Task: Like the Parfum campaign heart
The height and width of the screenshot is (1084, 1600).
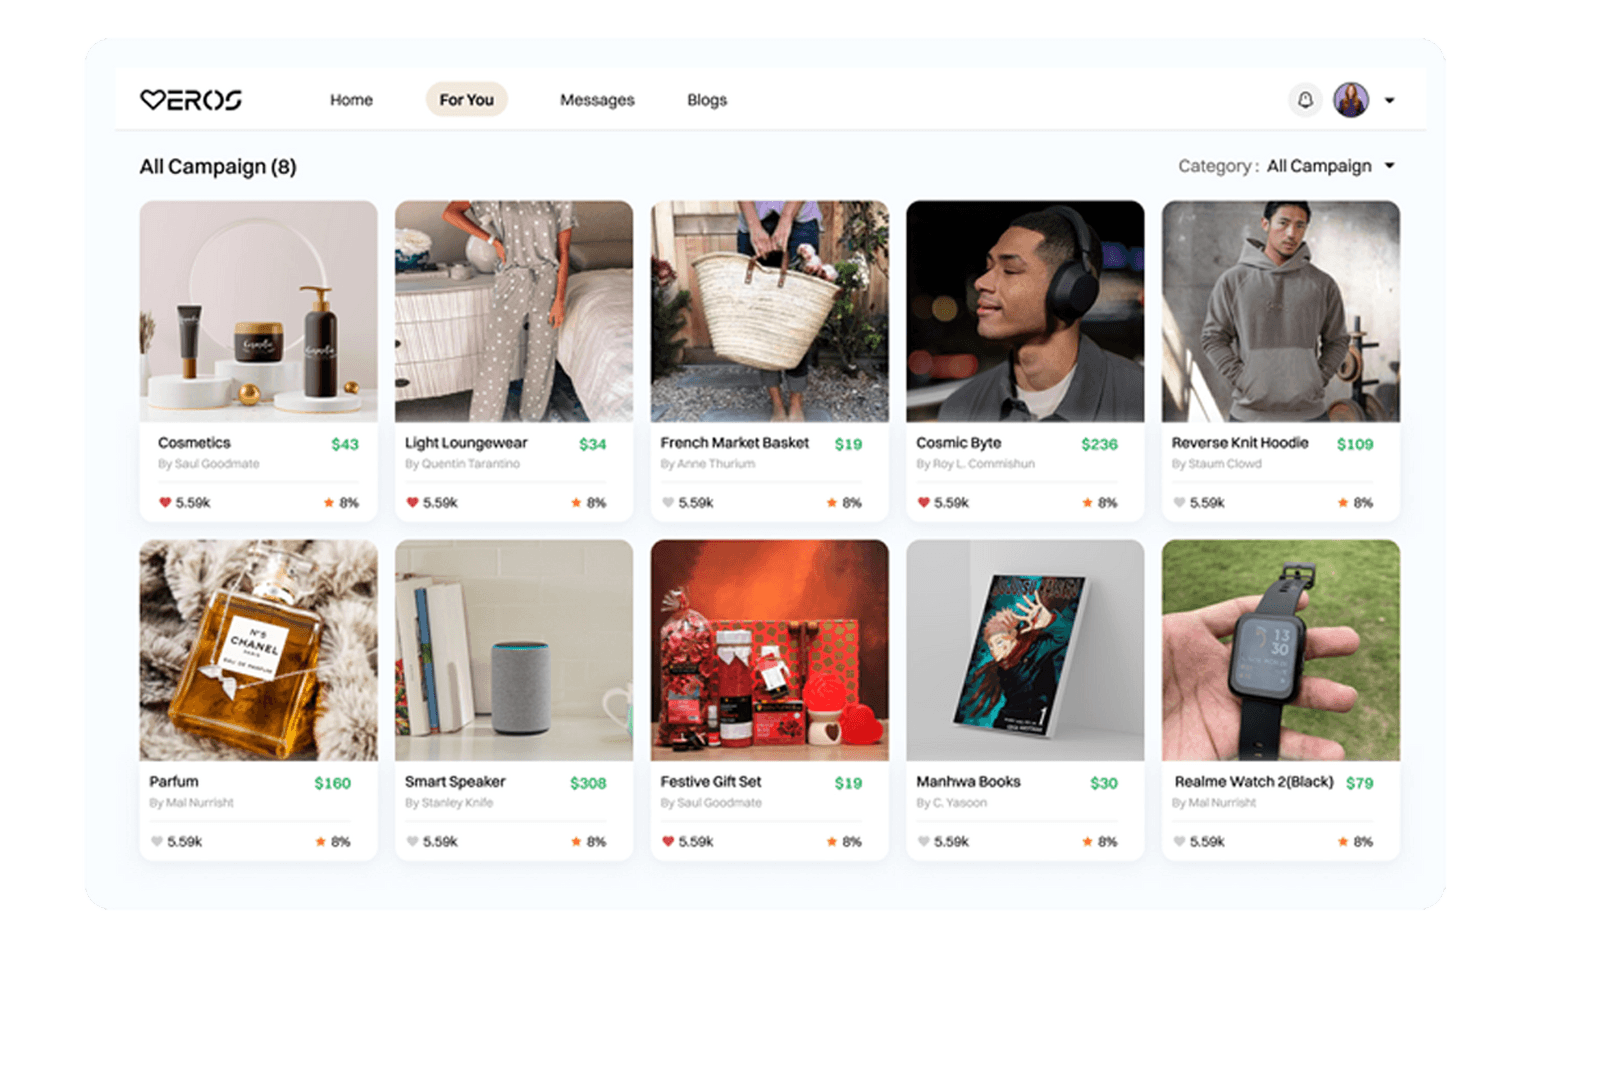Action: click(157, 842)
